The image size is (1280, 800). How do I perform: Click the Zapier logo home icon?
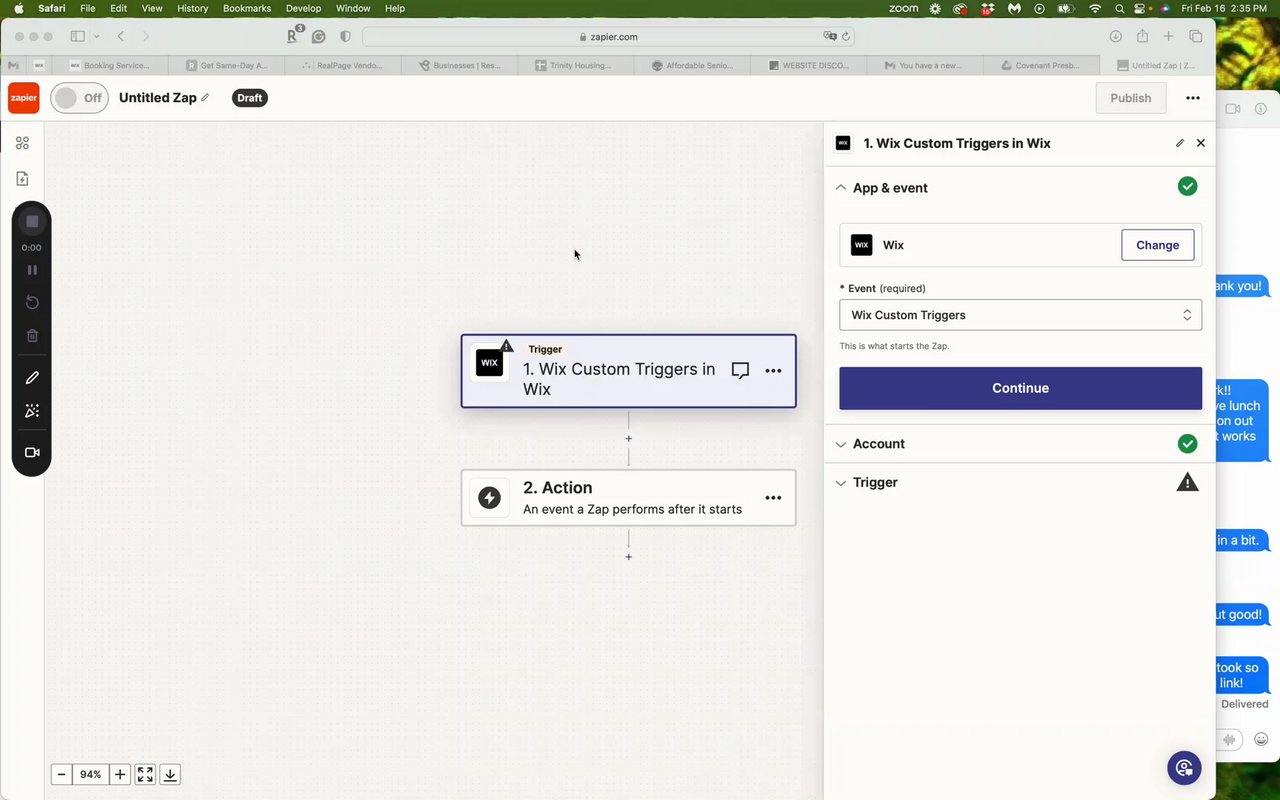23,98
